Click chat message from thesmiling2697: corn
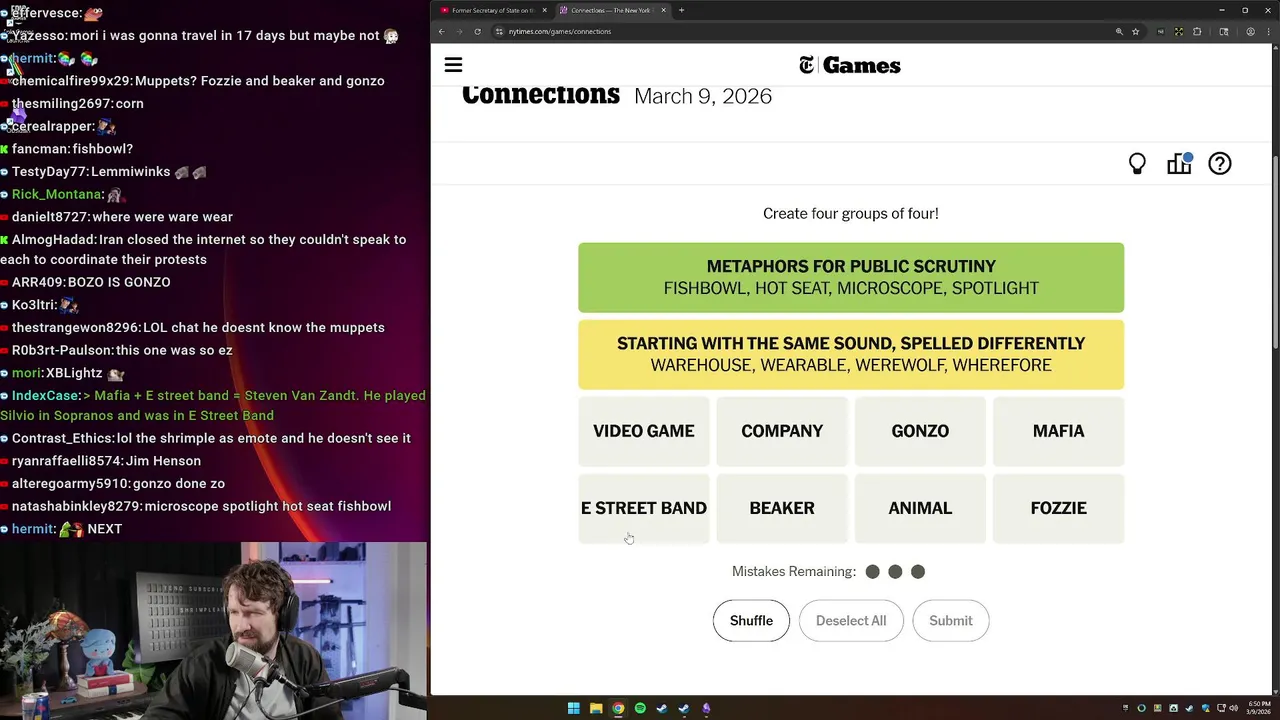 coord(78,104)
